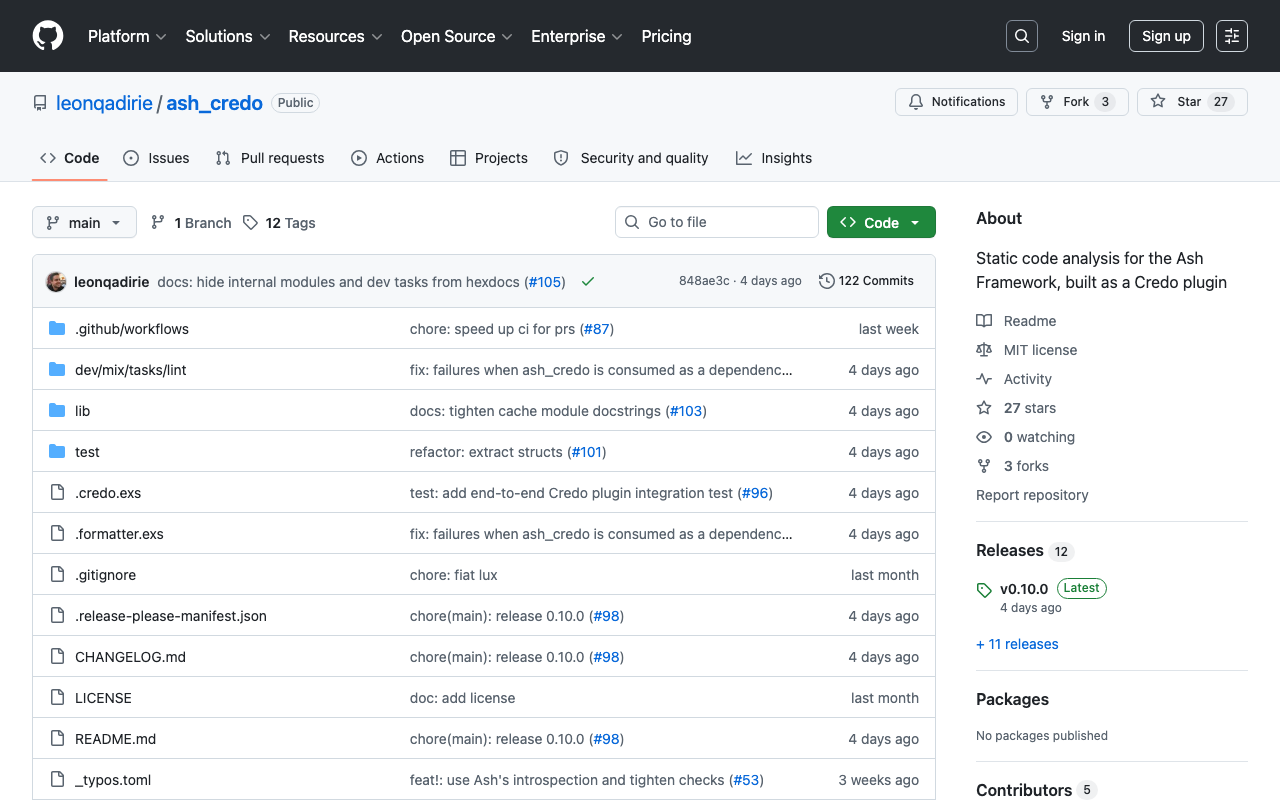Click the branch icon beside 1 Branch
The height and width of the screenshot is (800, 1280).
158,223
